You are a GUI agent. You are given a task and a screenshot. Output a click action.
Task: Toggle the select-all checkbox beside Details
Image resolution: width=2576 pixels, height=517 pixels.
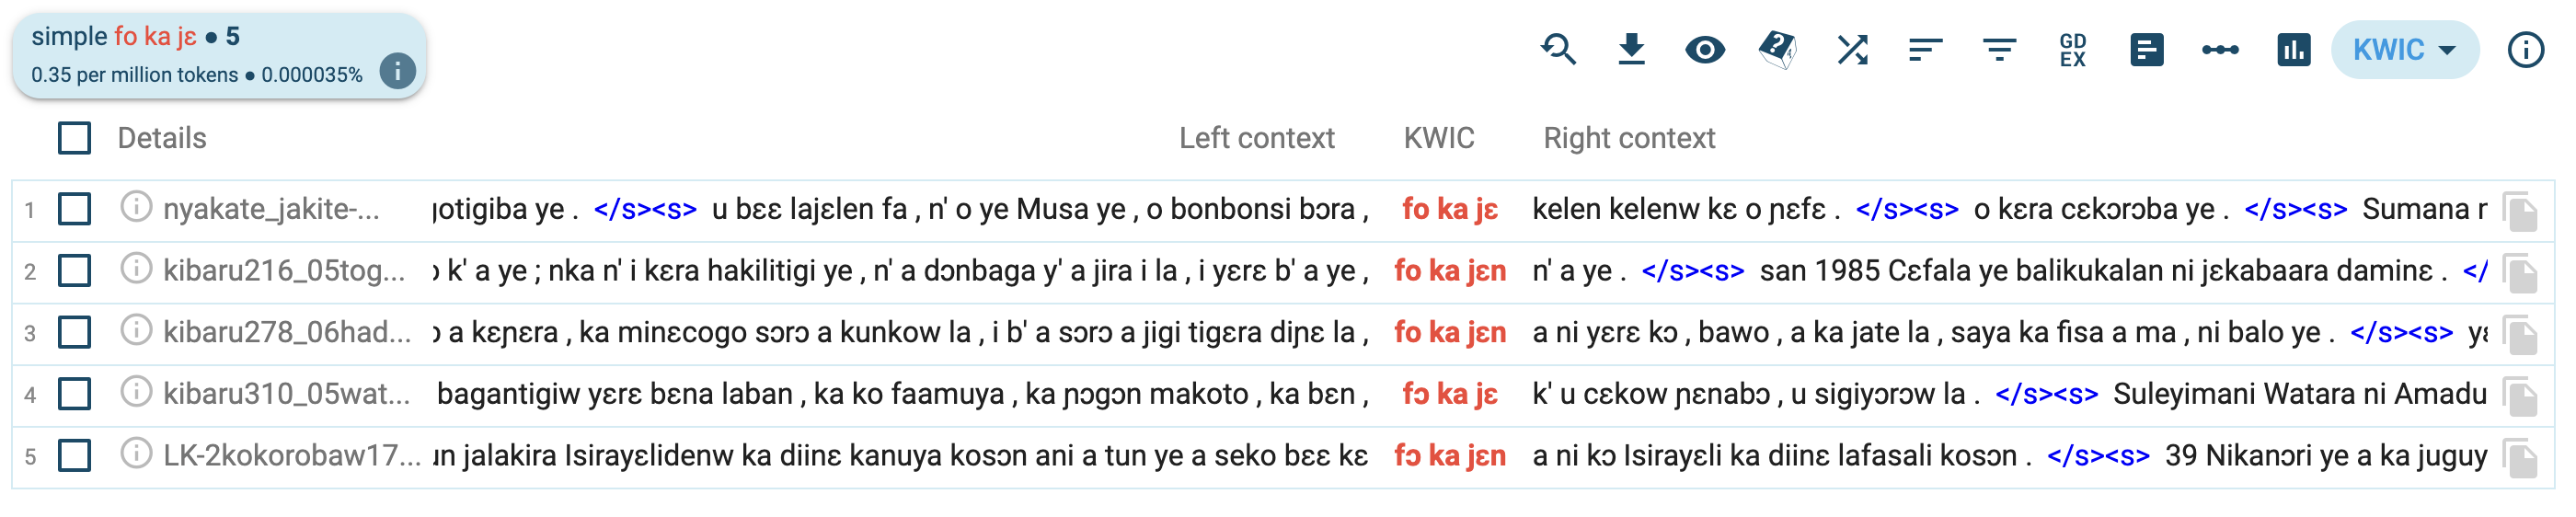point(74,138)
